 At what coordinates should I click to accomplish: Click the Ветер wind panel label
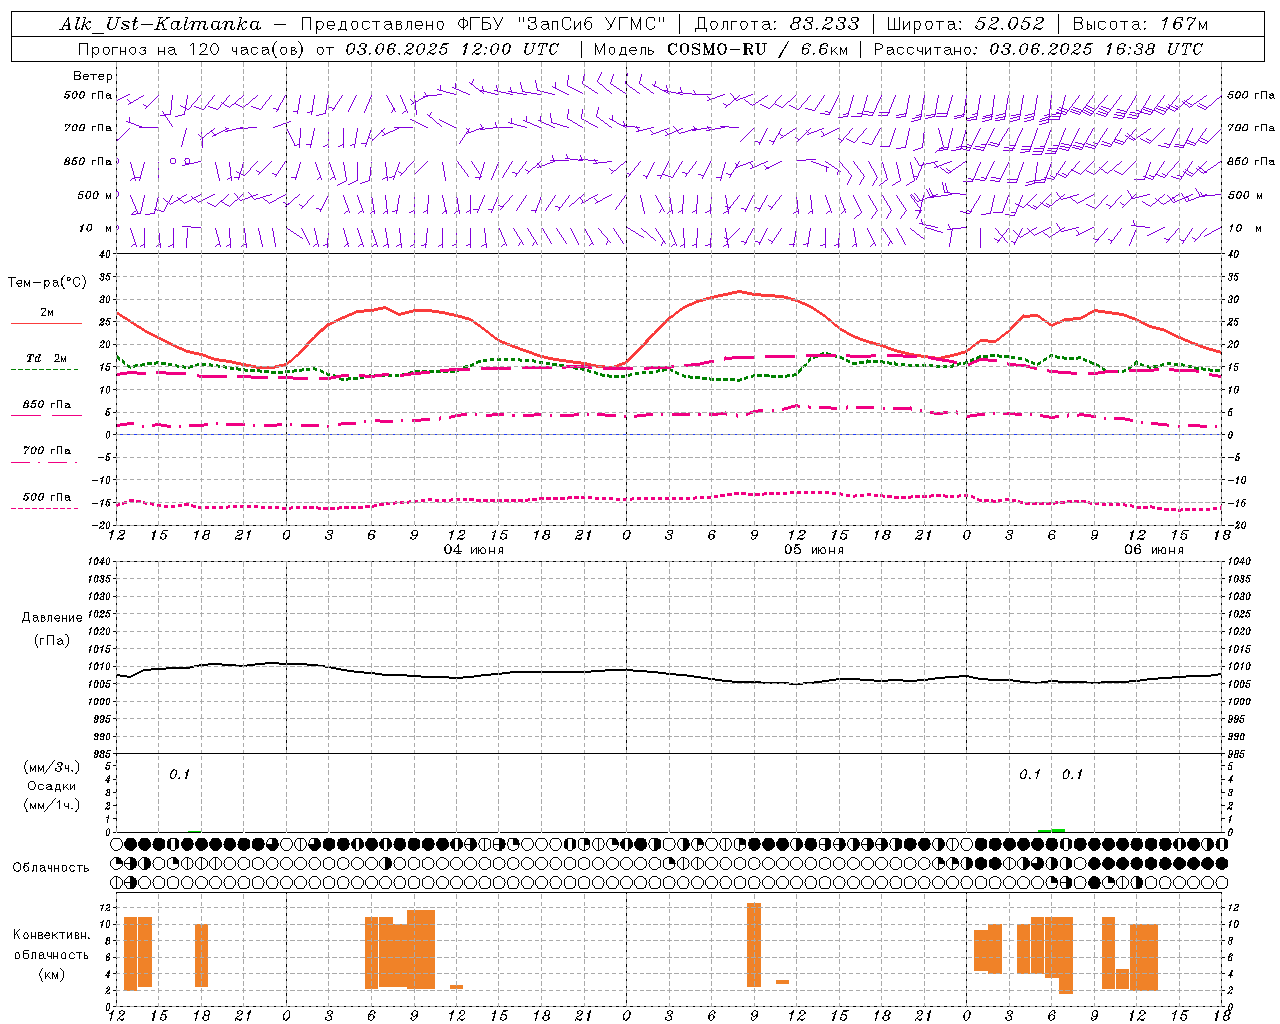coord(93,76)
